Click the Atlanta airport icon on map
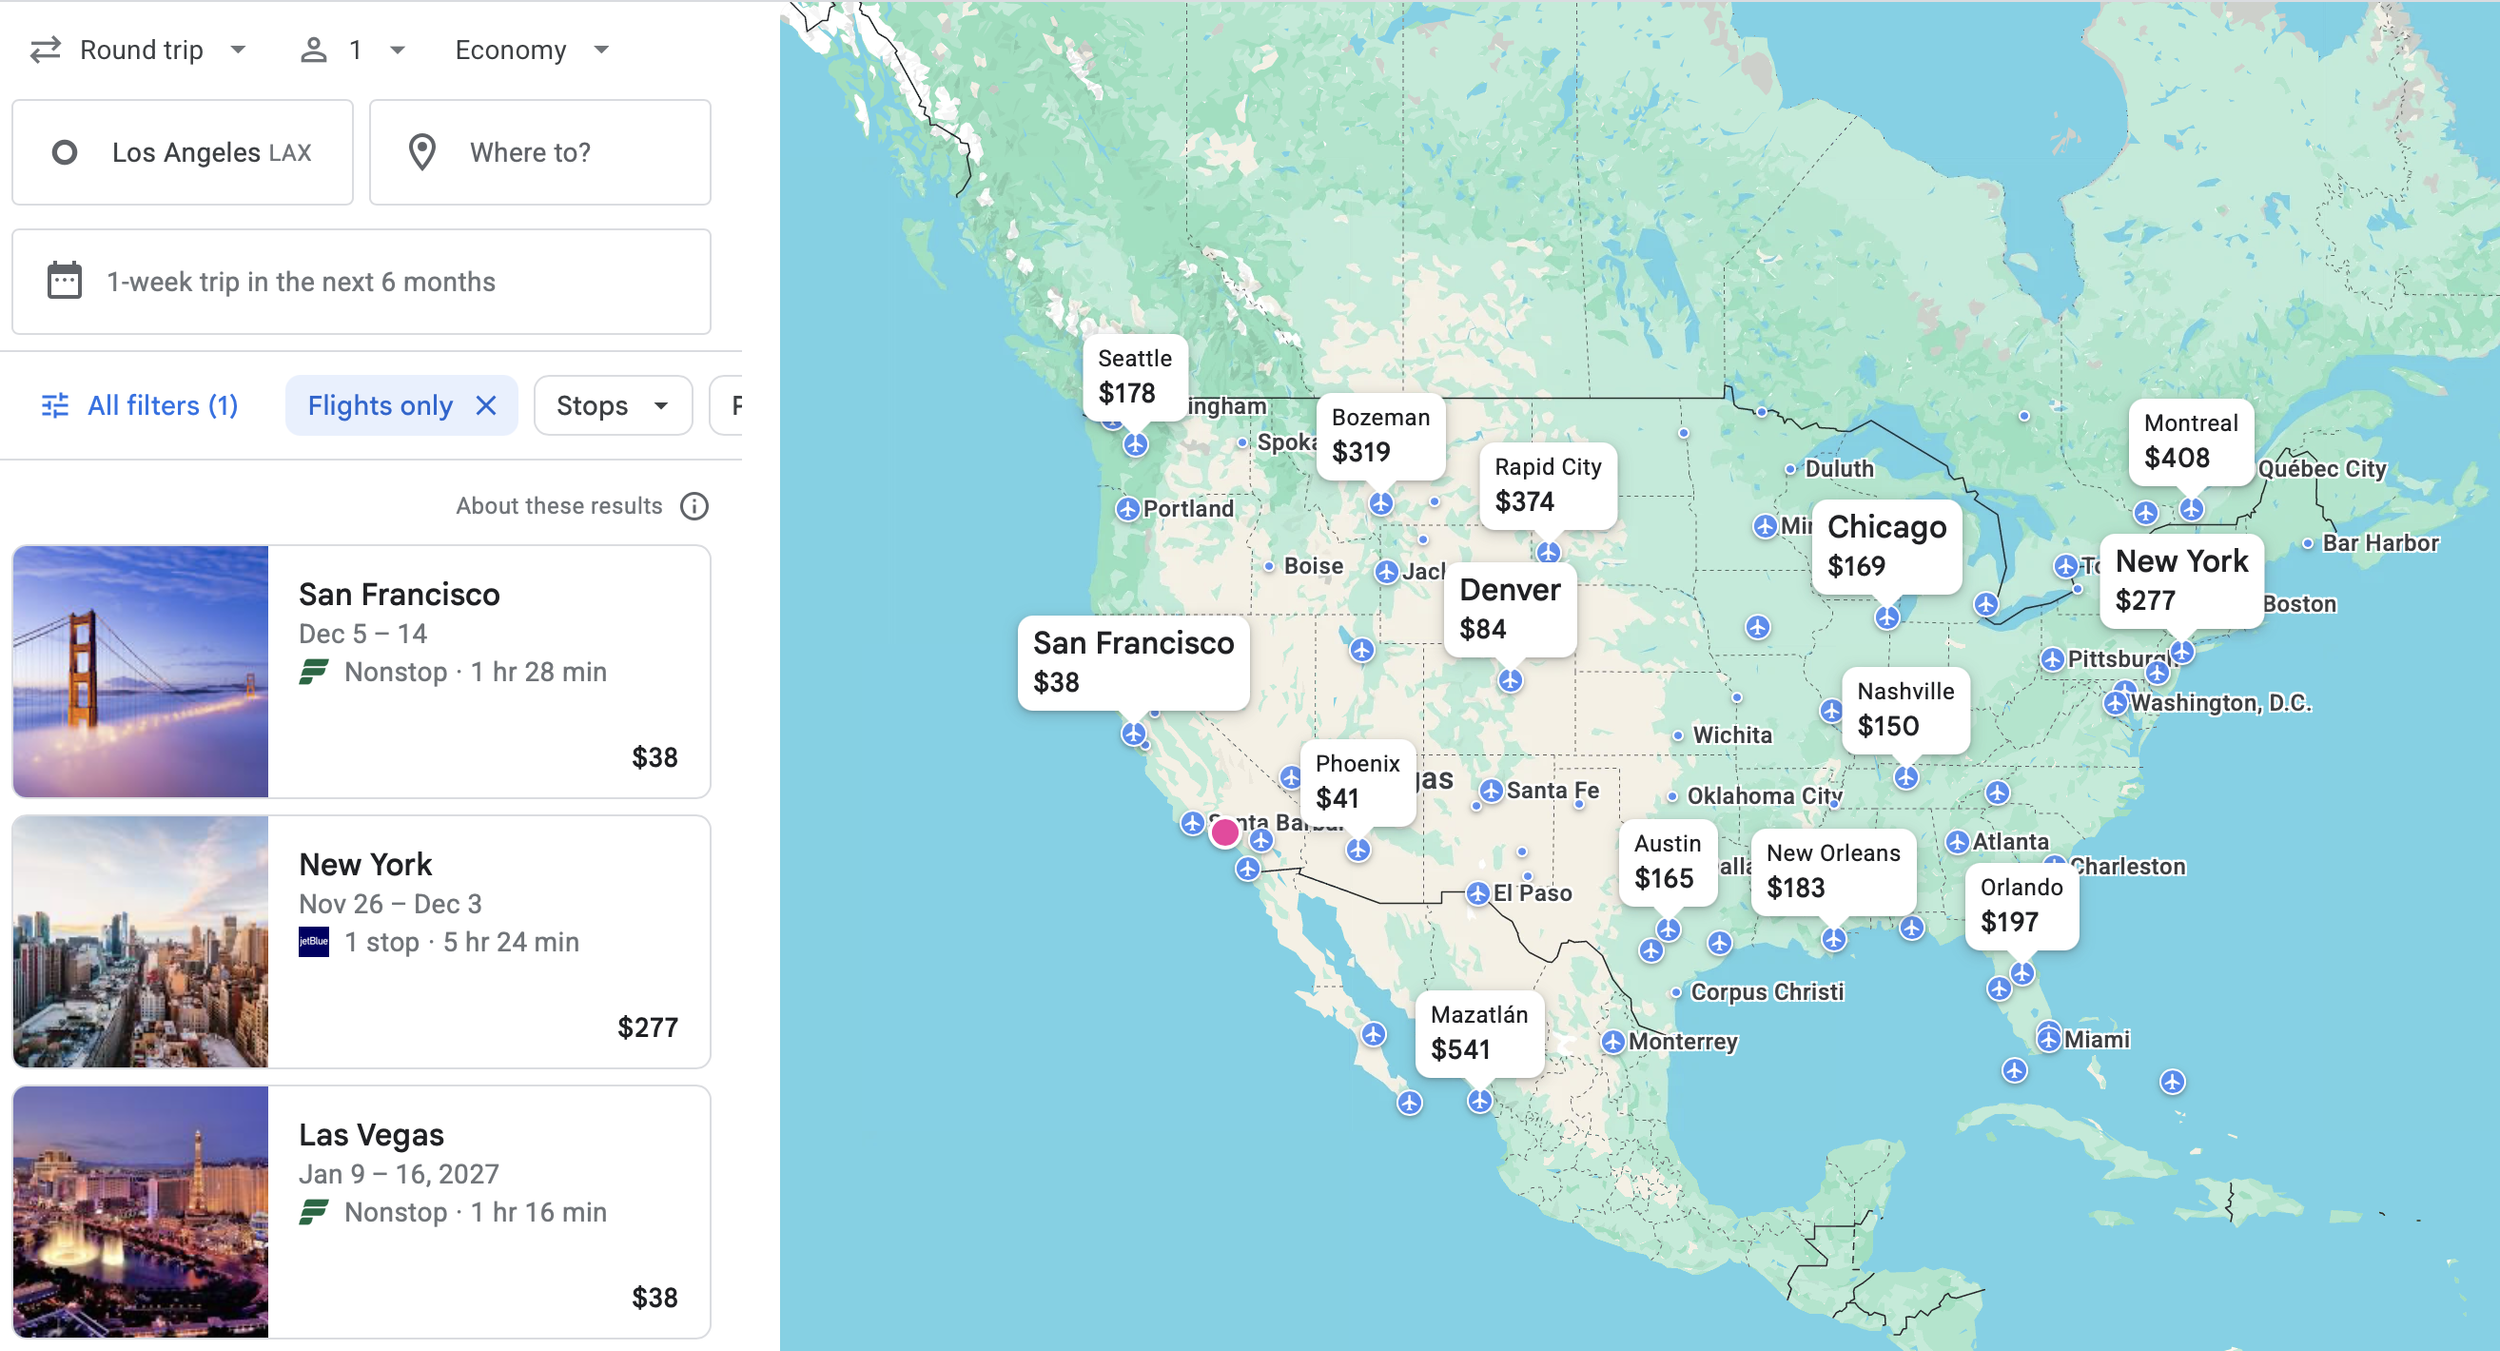Screen dimensions: 2500x1351 tap(1958, 842)
